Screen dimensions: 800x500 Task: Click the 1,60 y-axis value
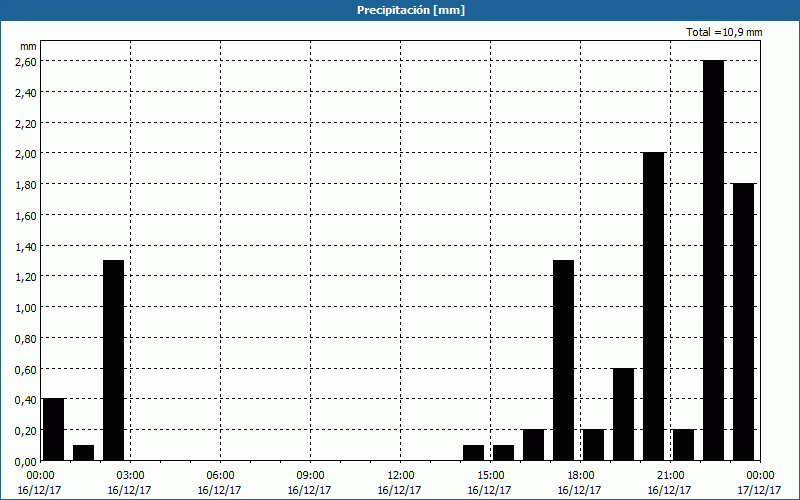pyautogui.click(x=26, y=215)
